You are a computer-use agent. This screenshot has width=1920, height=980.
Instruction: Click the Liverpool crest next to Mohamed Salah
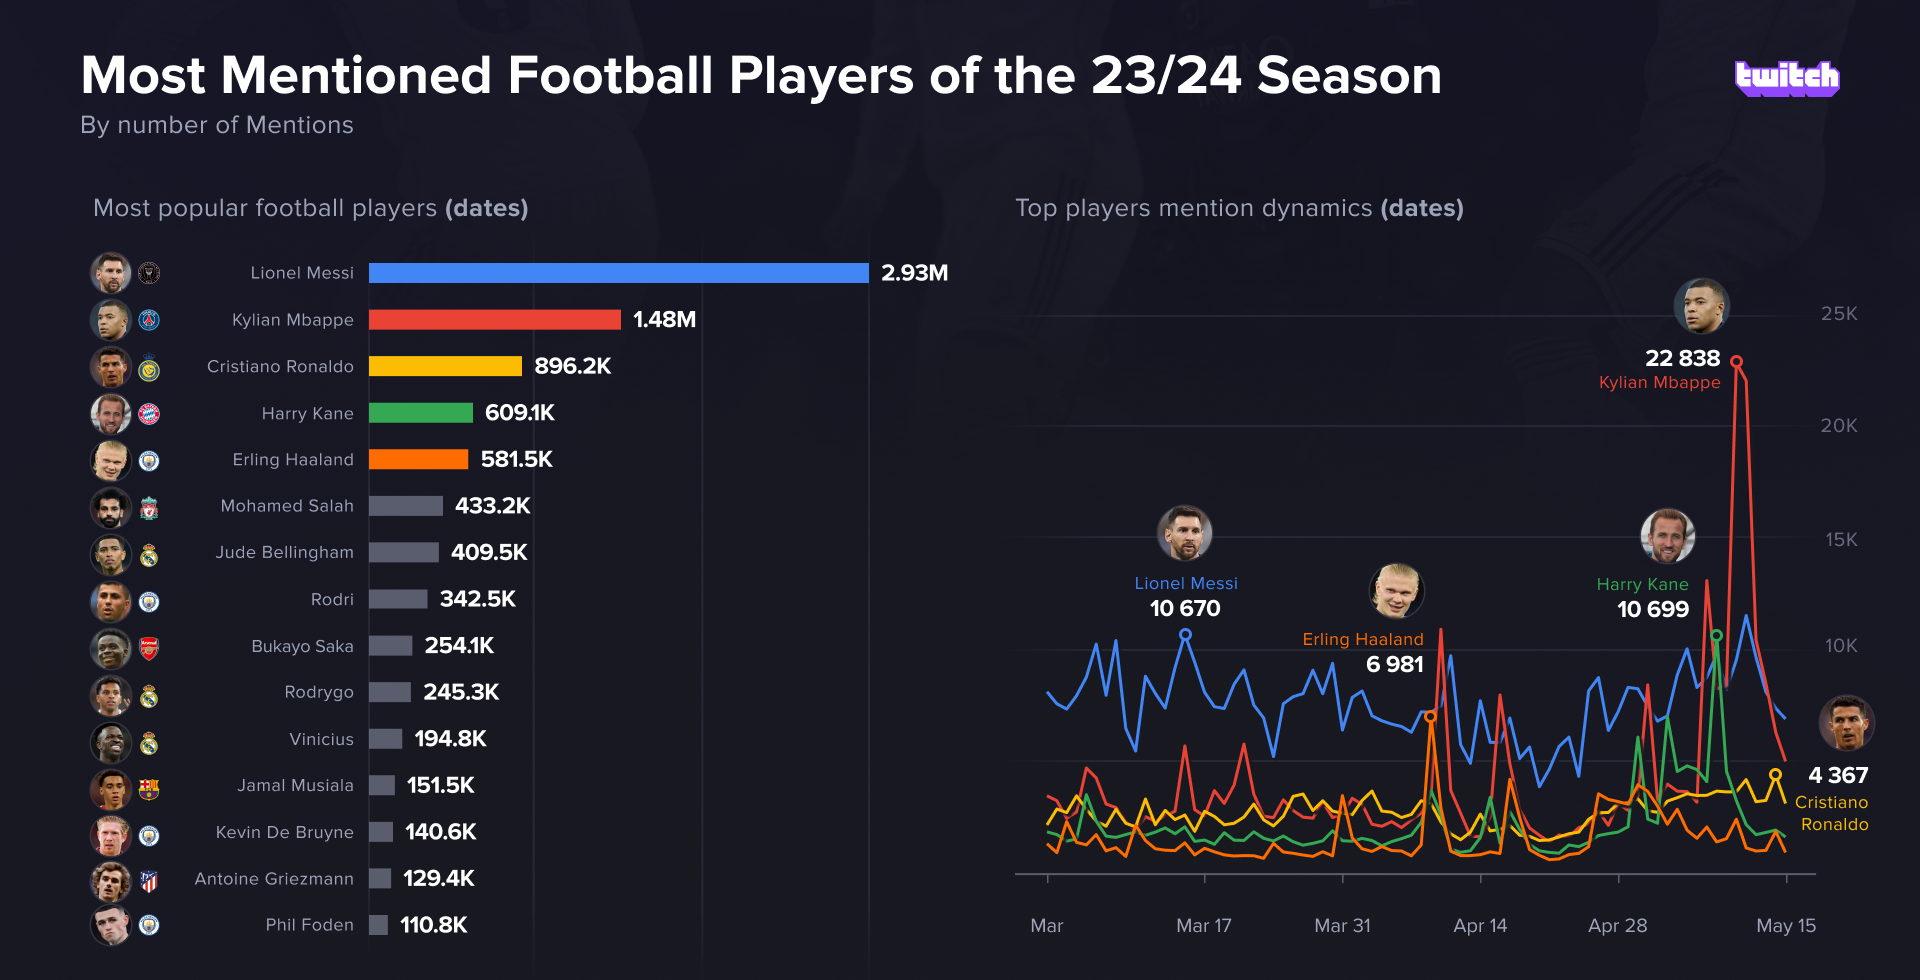pyautogui.click(x=149, y=509)
